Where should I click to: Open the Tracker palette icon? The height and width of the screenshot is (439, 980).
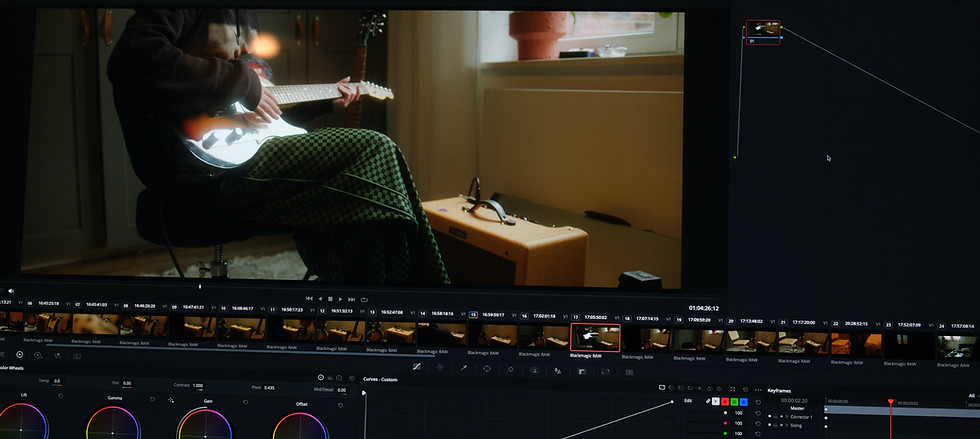click(x=511, y=369)
